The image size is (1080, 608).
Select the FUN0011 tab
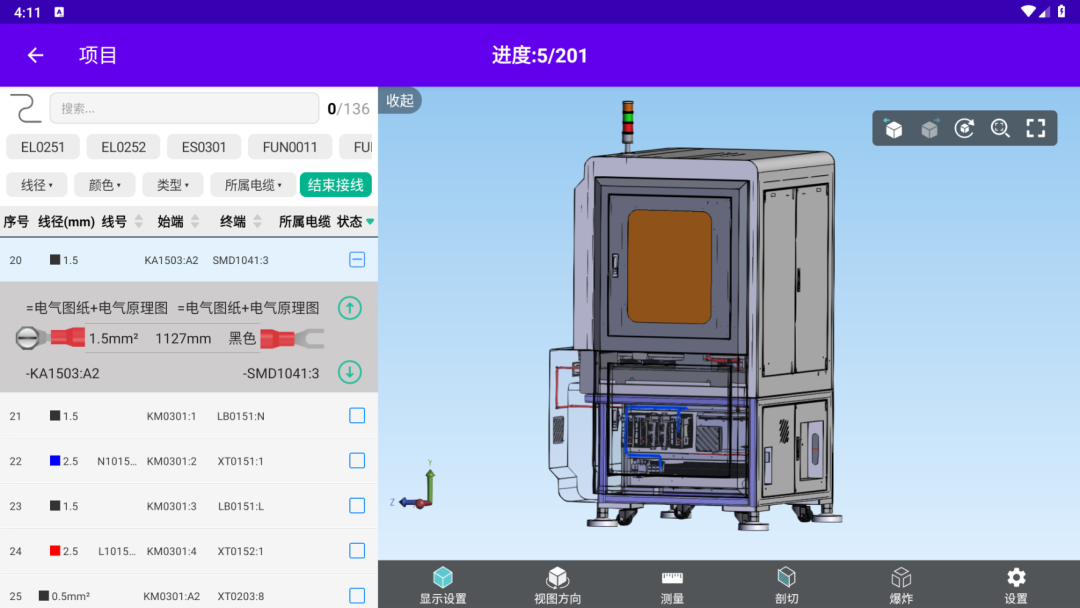click(290, 147)
